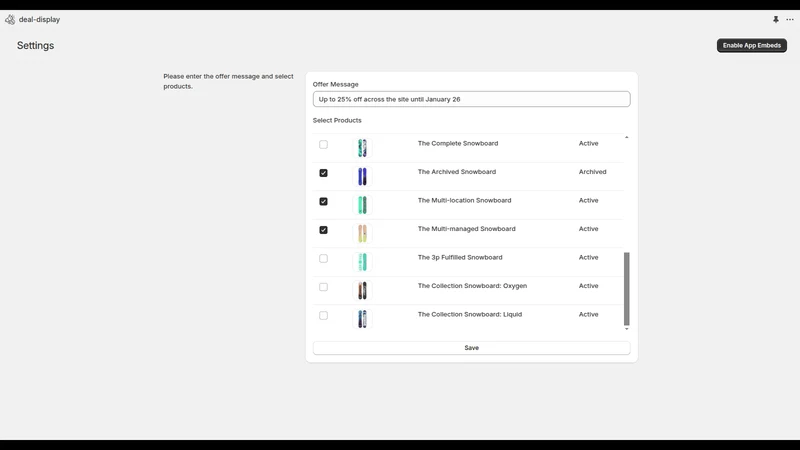
Task: Click the deal-display app logo icon
Action: click(10, 19)
